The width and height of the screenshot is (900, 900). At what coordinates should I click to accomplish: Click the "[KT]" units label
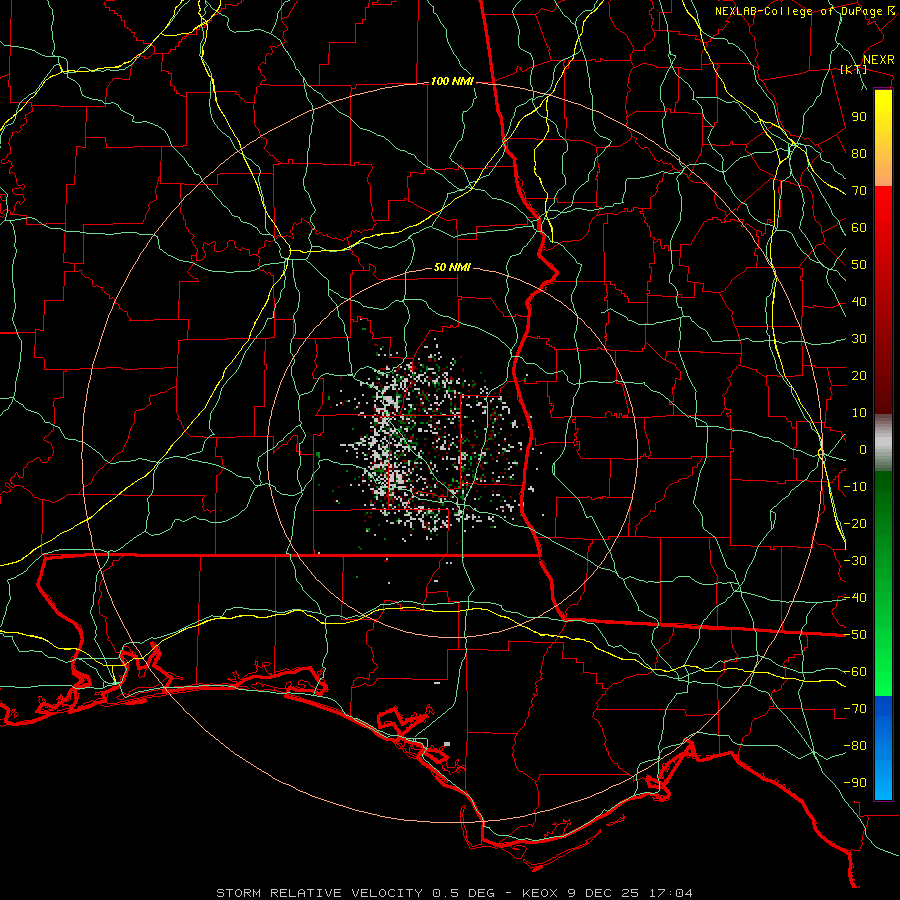pyautogui.click(x=854, y=69)
